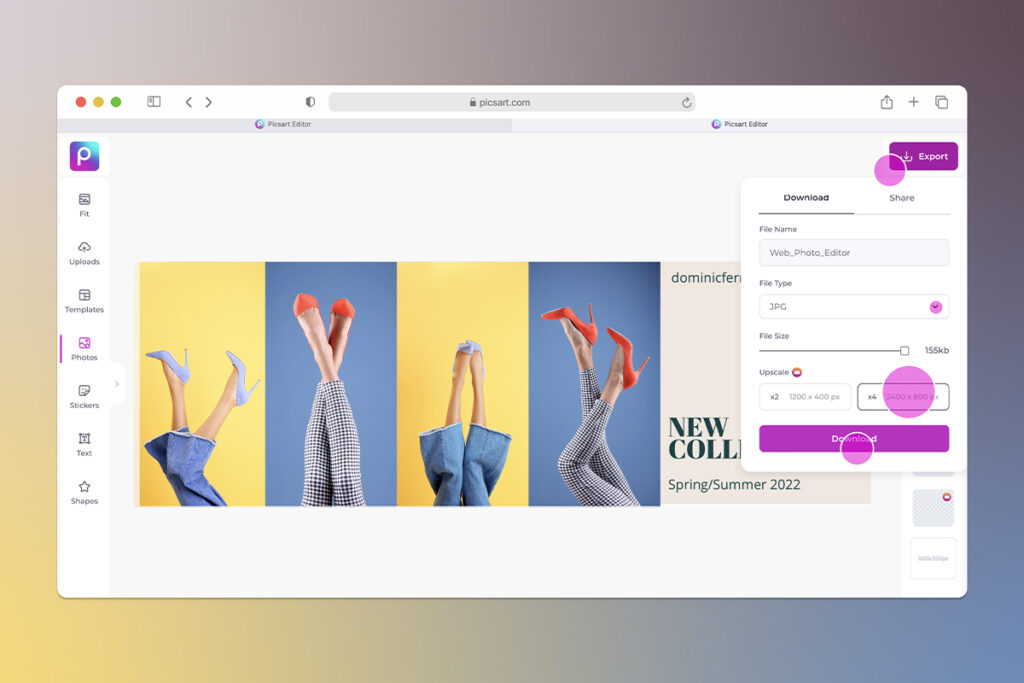Click the Picsart logo
The image size is (1024, 683).
[84, 155]
